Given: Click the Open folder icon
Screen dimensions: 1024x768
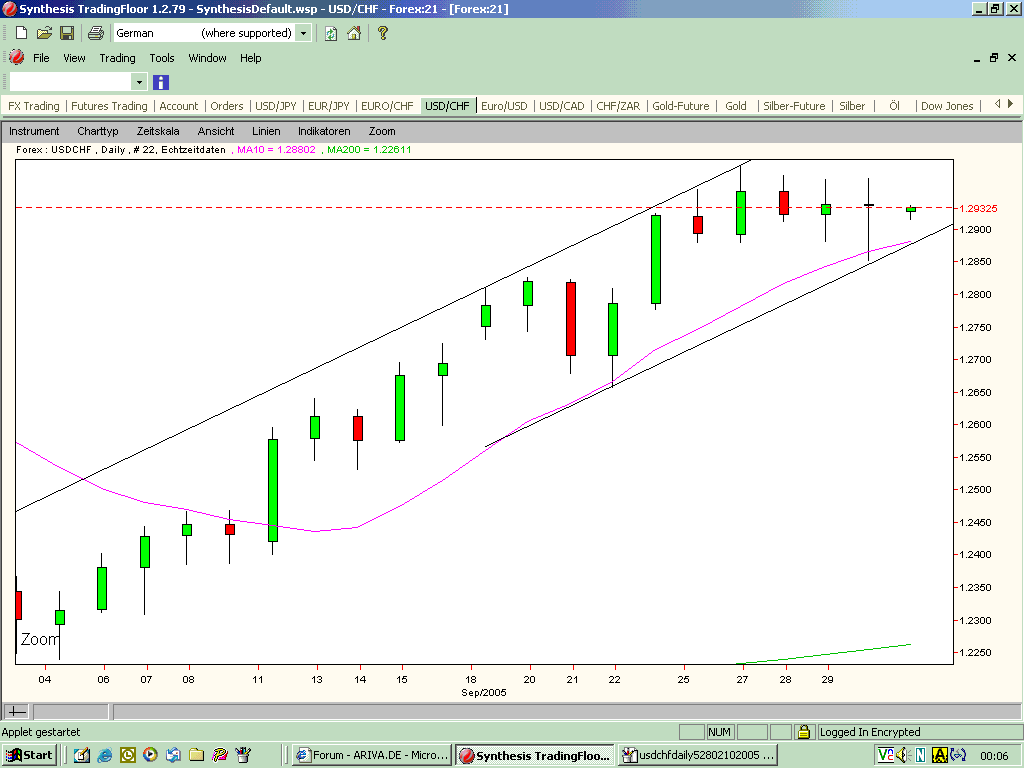Looking at the screenshot, I should point(44,33).
